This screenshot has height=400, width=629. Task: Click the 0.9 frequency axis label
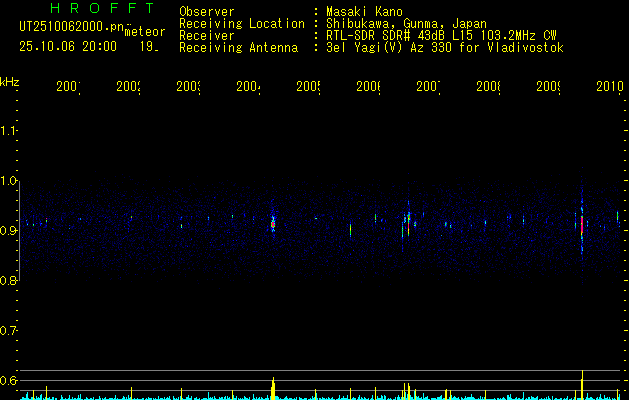coord(8,230)
